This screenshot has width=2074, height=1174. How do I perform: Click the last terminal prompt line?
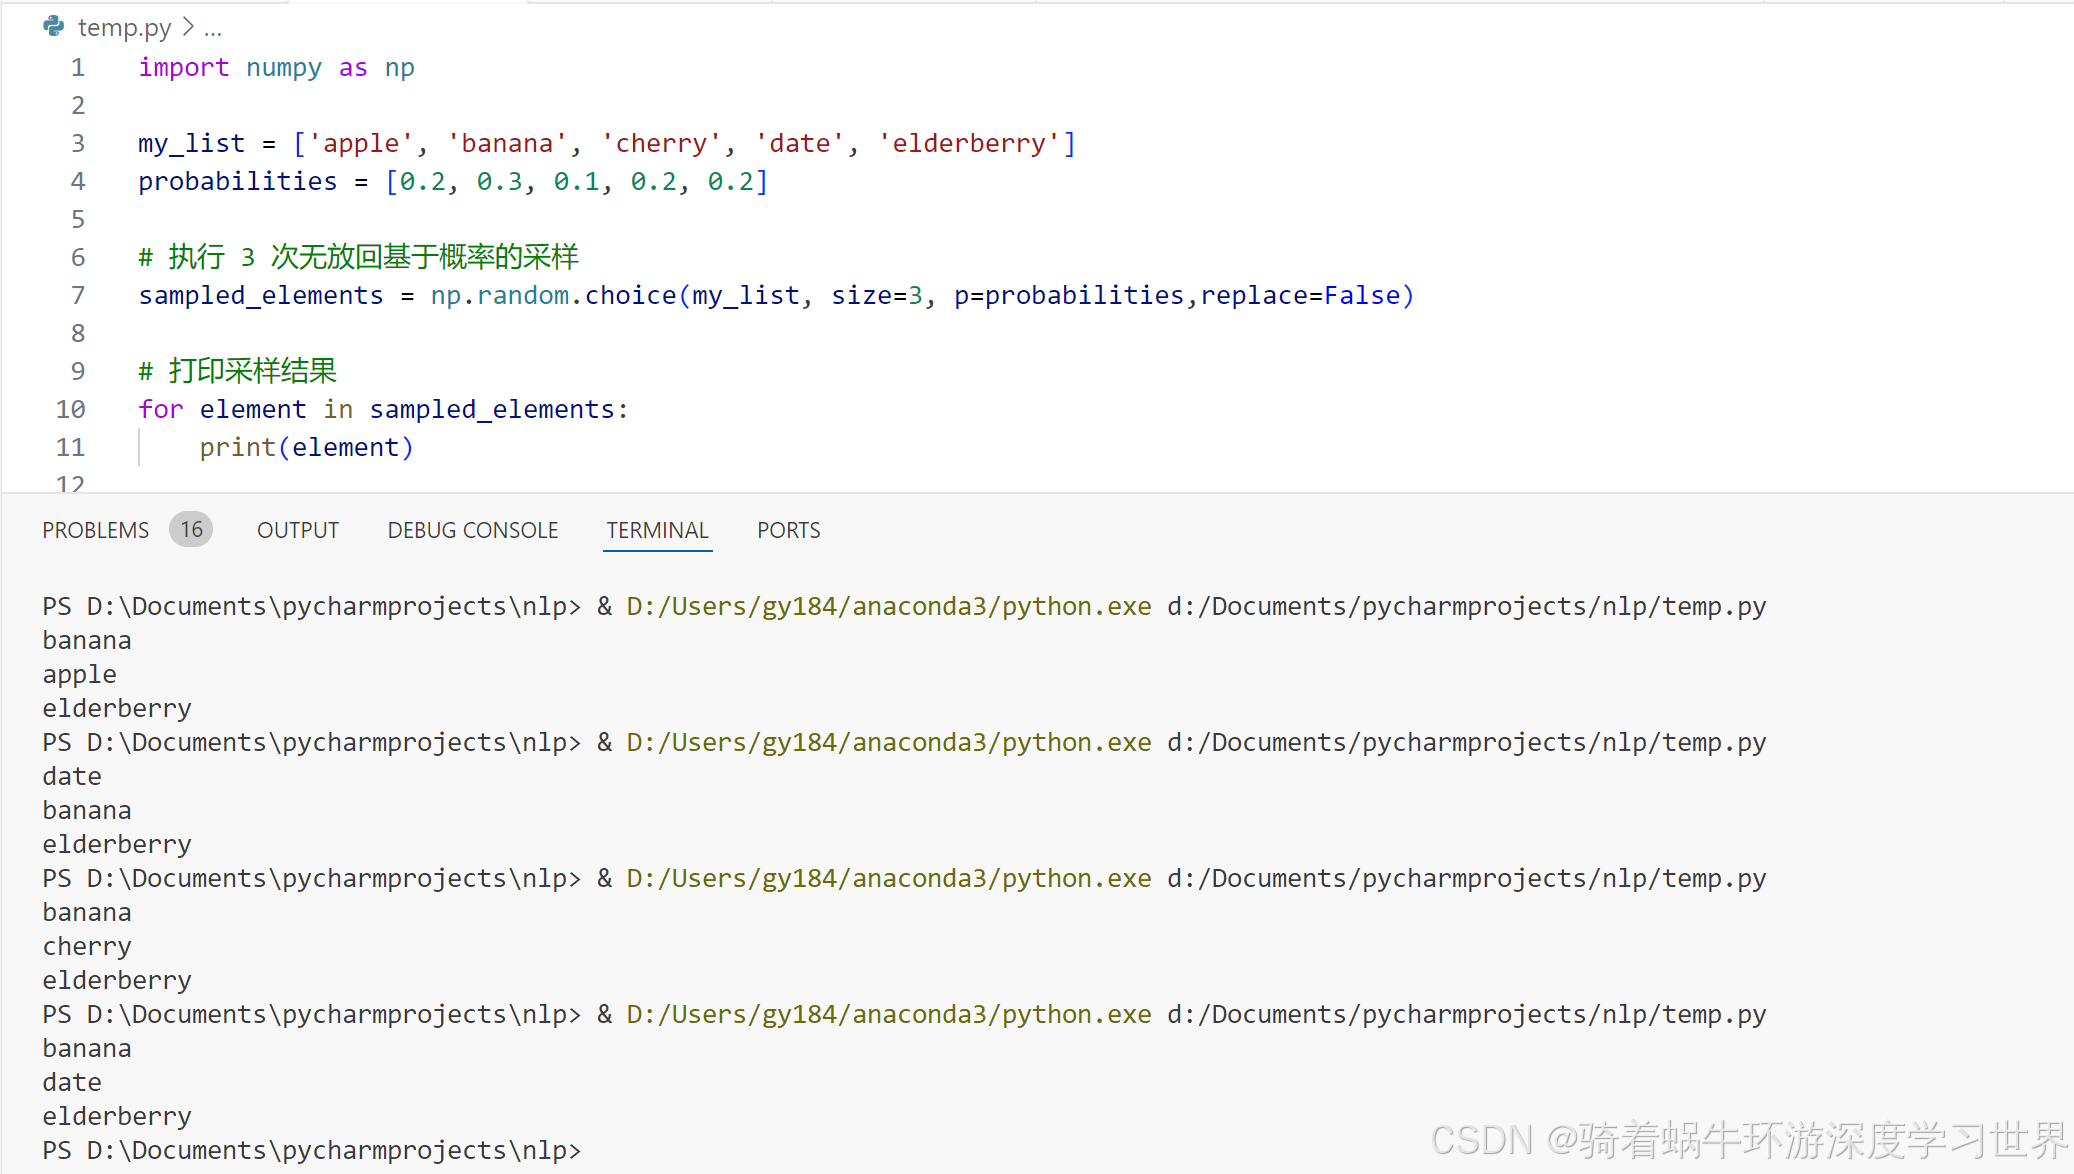point(312,1150)
